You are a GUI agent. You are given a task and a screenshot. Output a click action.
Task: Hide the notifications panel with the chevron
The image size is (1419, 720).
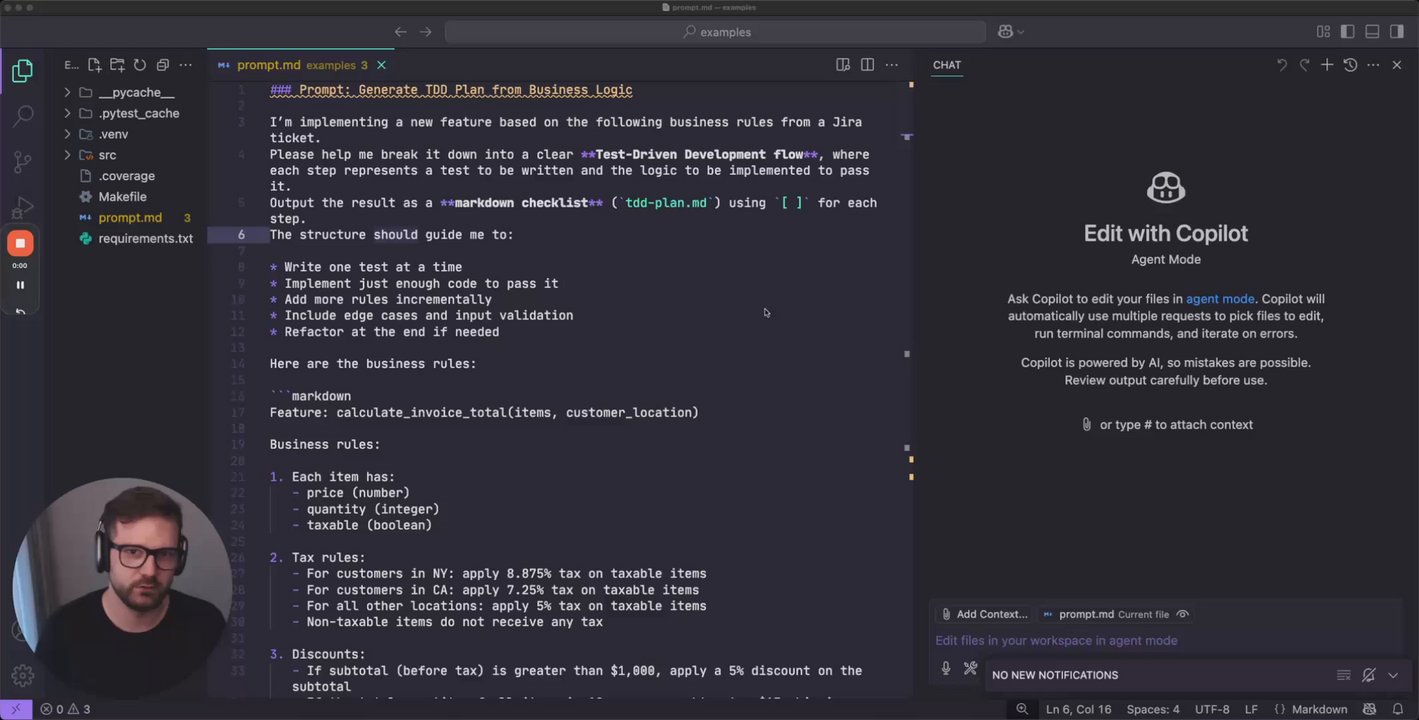pos(1393,675)
